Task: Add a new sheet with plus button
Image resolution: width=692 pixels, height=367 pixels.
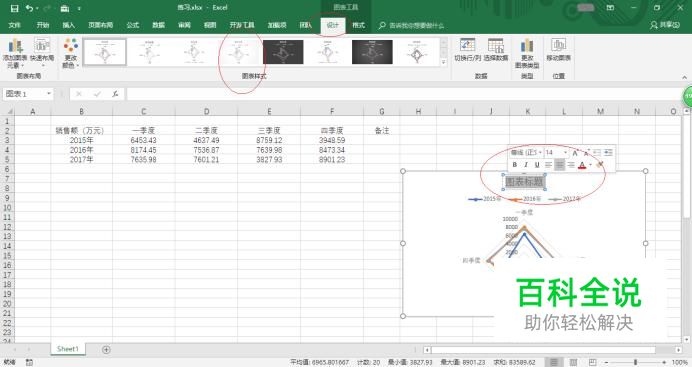Action: [106, 349]
